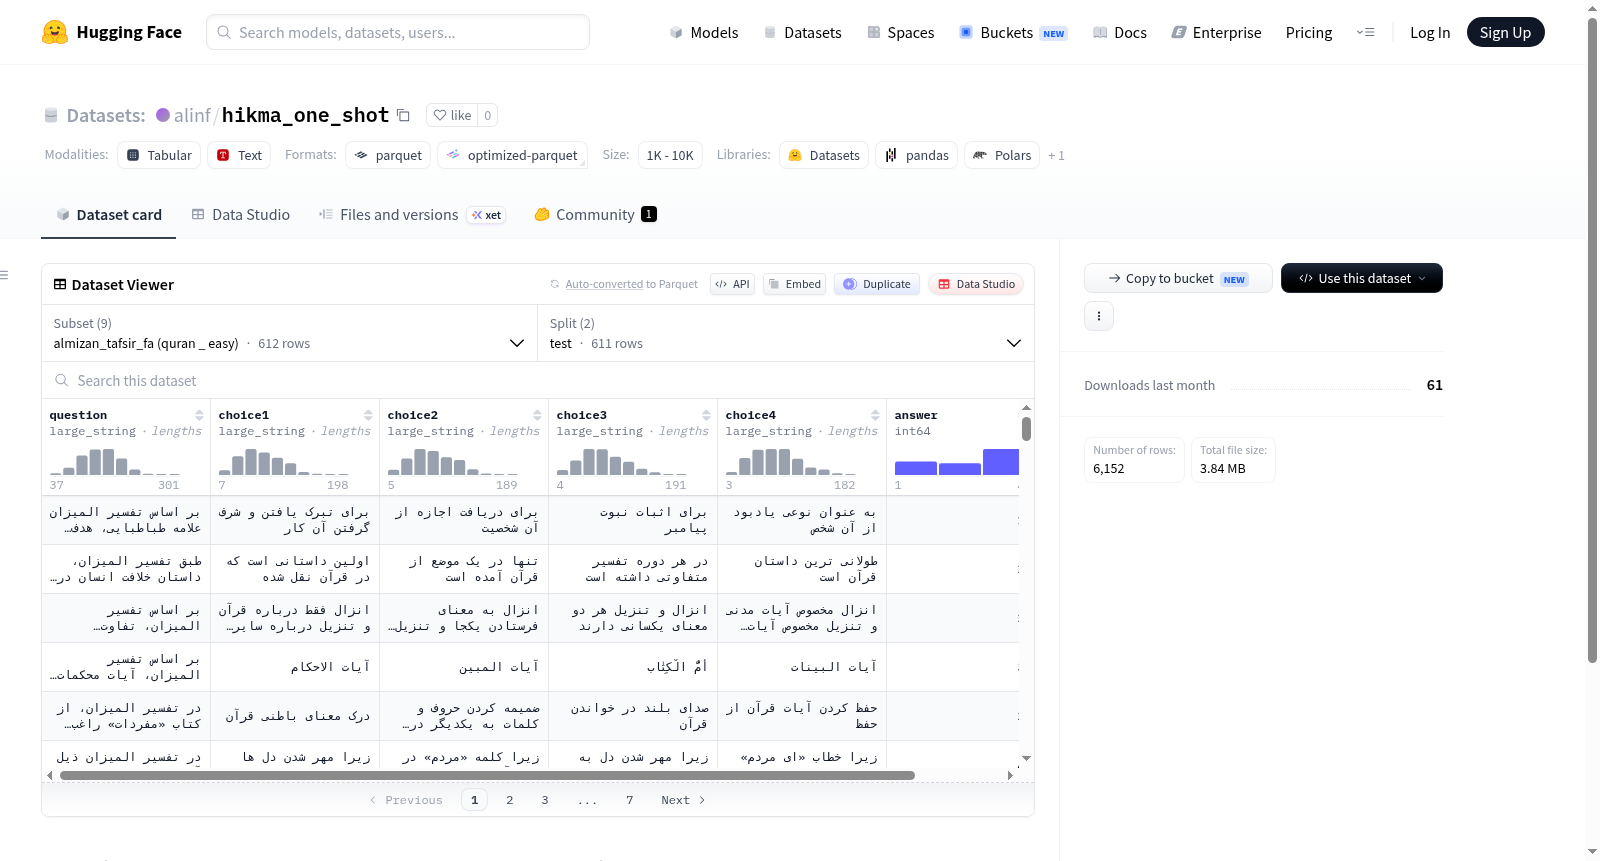Open the alinf owner profile link
The image size is (1600, 861).
coord(192,115)
